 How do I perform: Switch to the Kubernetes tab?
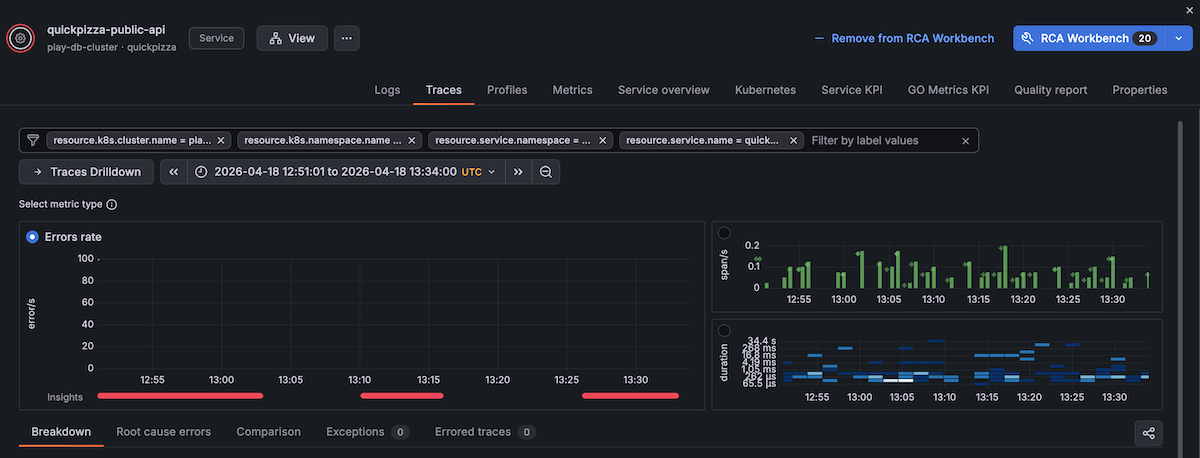pos(765,90)
